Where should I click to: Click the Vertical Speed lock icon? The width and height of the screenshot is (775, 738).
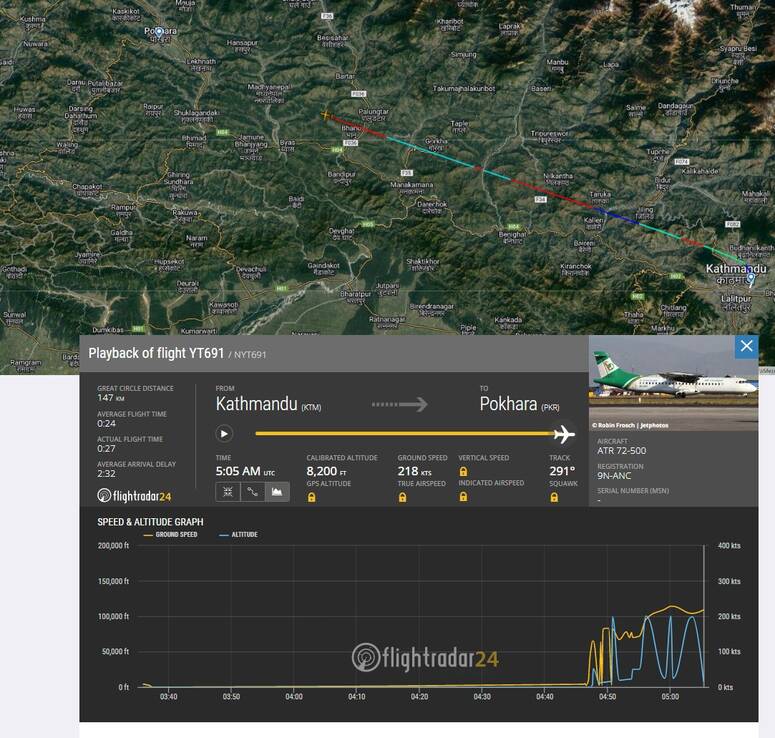coord(463,472)
